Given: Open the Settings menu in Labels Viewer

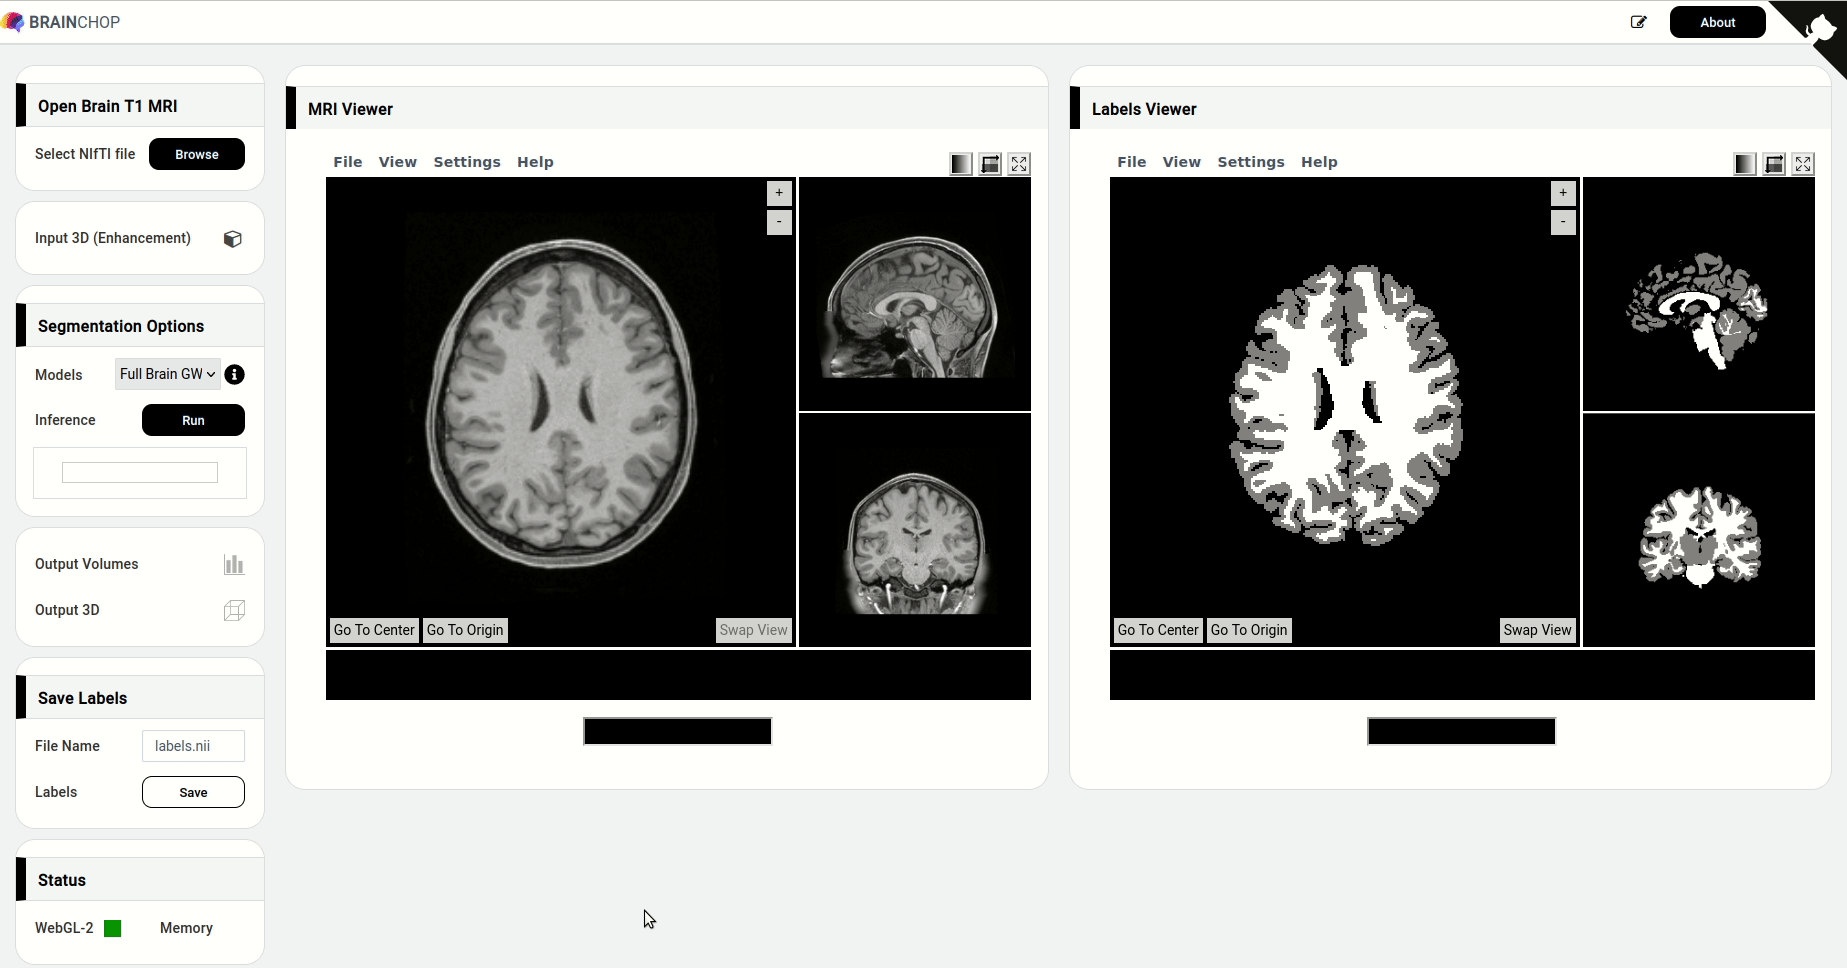Looking at the screenshot, I should (x=1251, y=162).
